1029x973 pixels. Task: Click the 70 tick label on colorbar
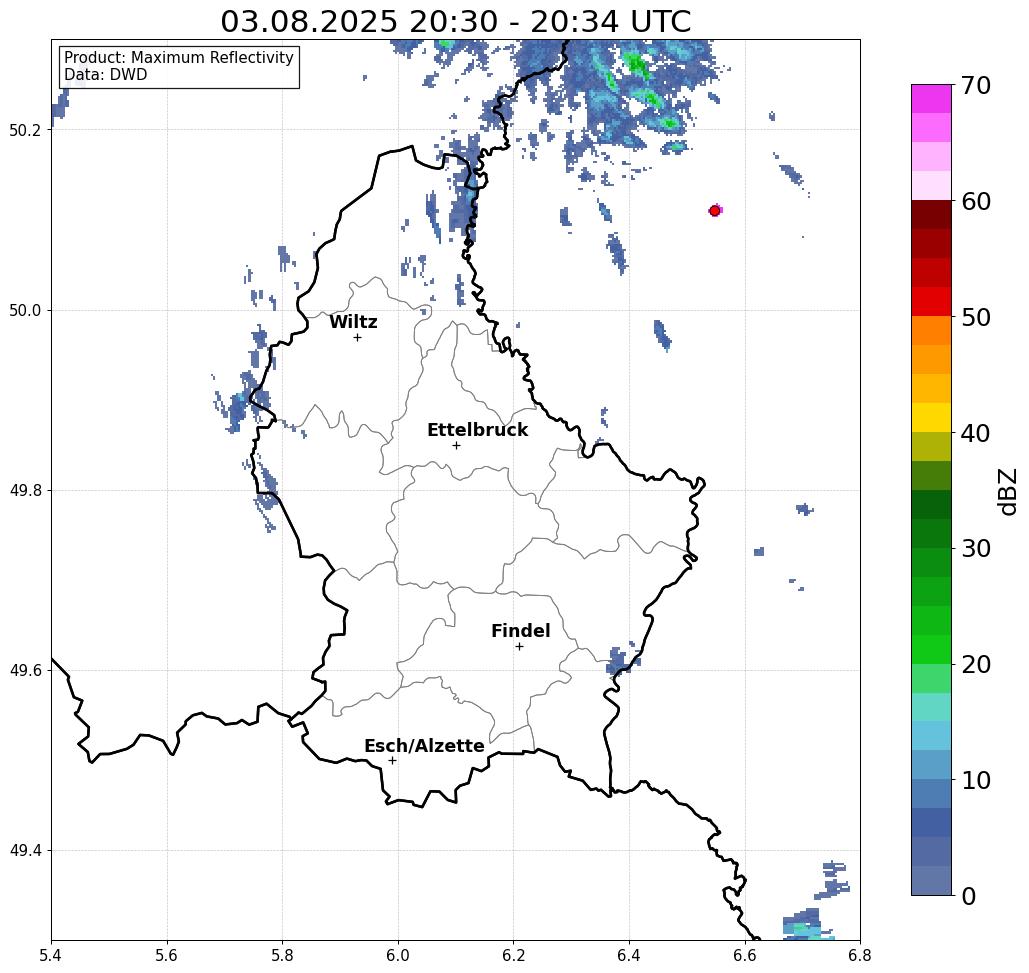click(x=975, y=85)
